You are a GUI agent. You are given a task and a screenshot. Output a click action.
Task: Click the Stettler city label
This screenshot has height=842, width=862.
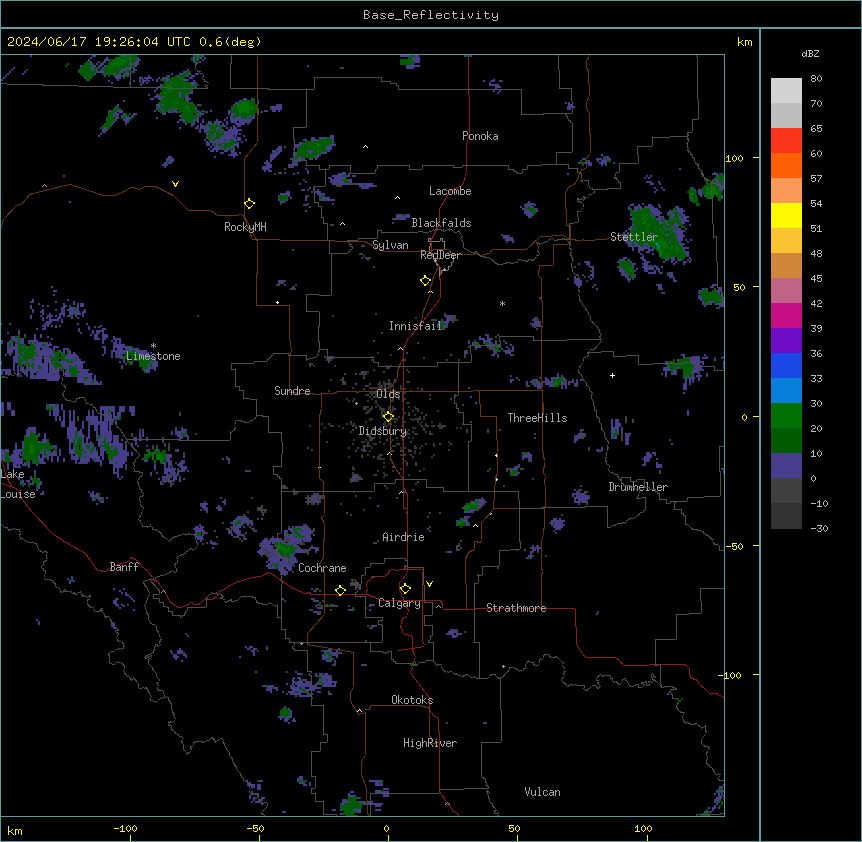click(x=634, y=237)
